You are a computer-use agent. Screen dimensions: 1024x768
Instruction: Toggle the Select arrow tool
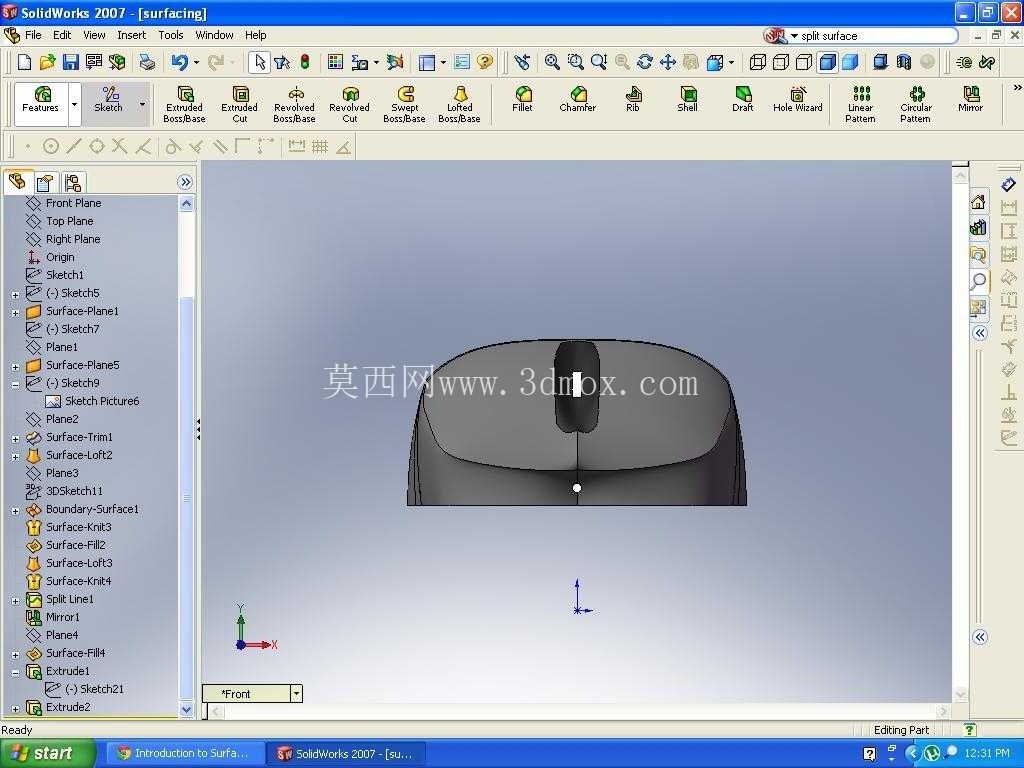[259, 62]
